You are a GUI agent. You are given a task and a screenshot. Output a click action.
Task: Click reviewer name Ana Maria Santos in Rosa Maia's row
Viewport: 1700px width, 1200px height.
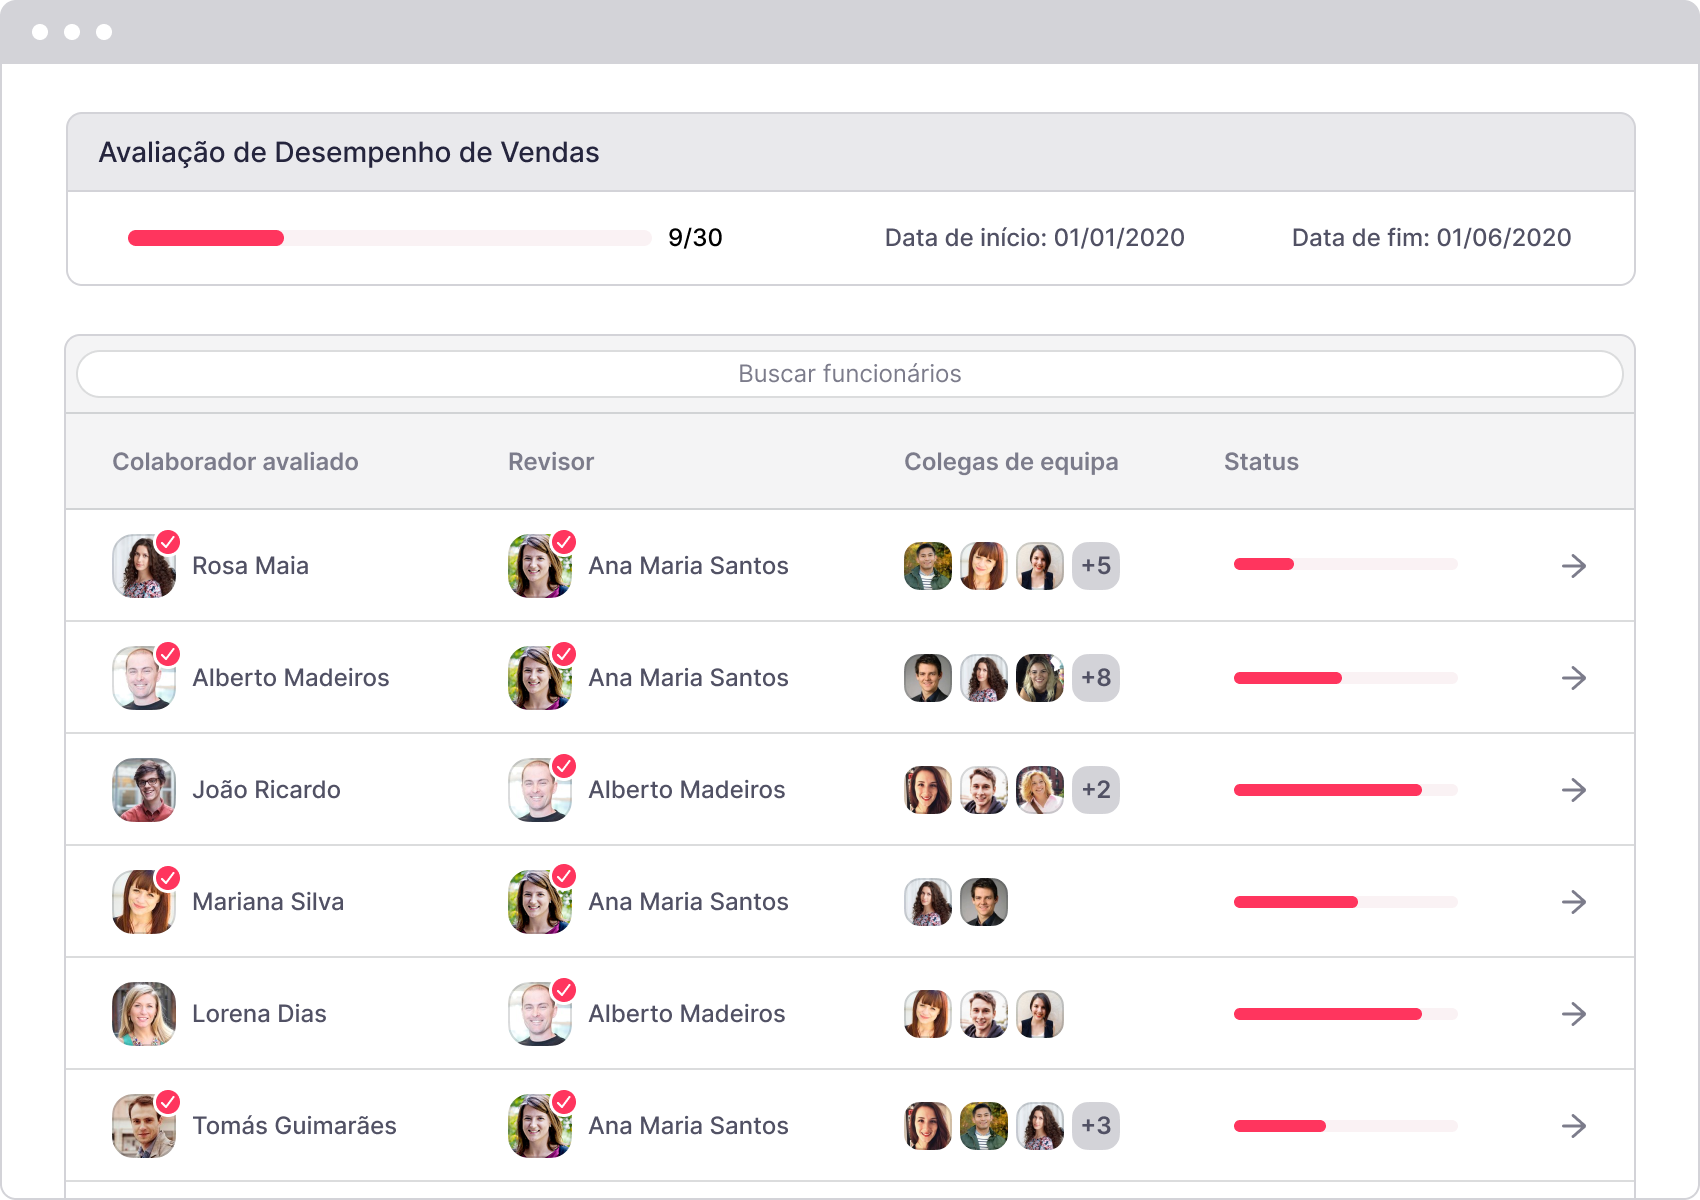coord(688,566)
